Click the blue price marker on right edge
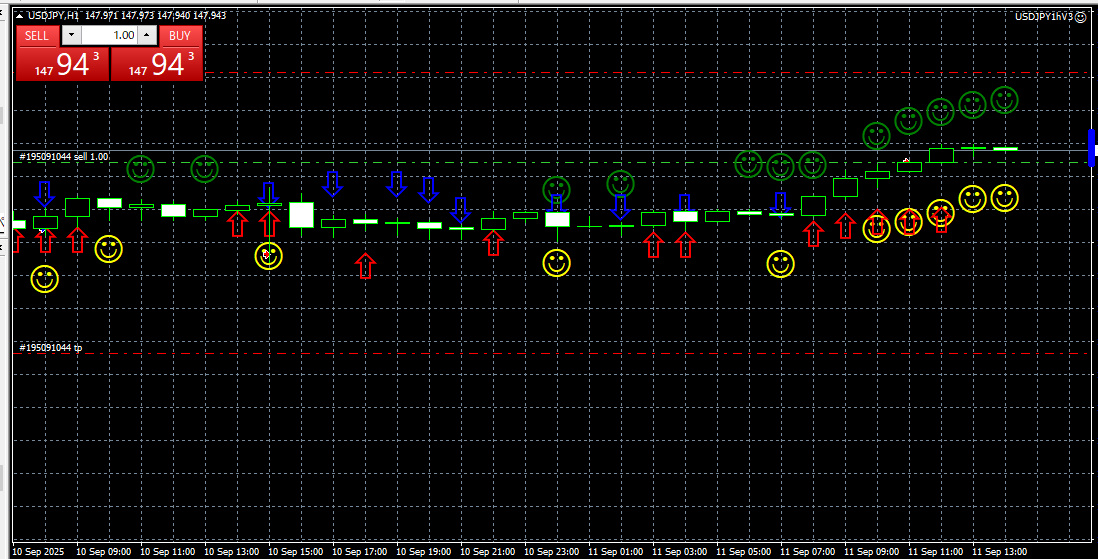Image resolution: width=1098 pixels, height=559 pixels. pos(1091,148)
